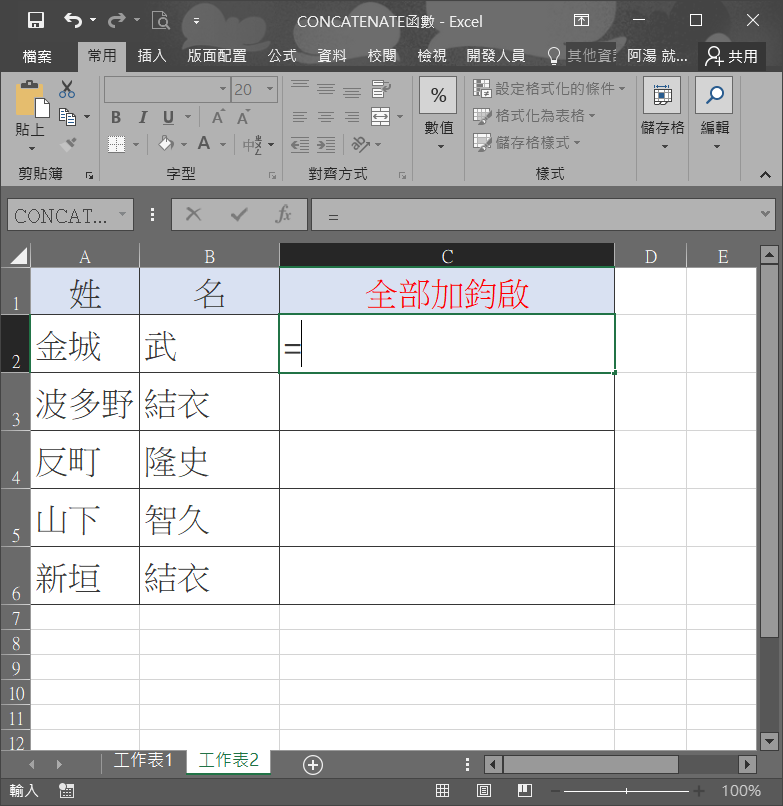Select cell A2 containing 金城

coord(85,343)
